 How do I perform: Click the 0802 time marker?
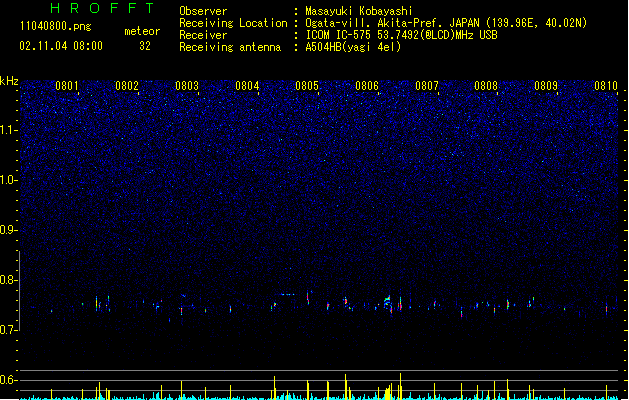127,86
